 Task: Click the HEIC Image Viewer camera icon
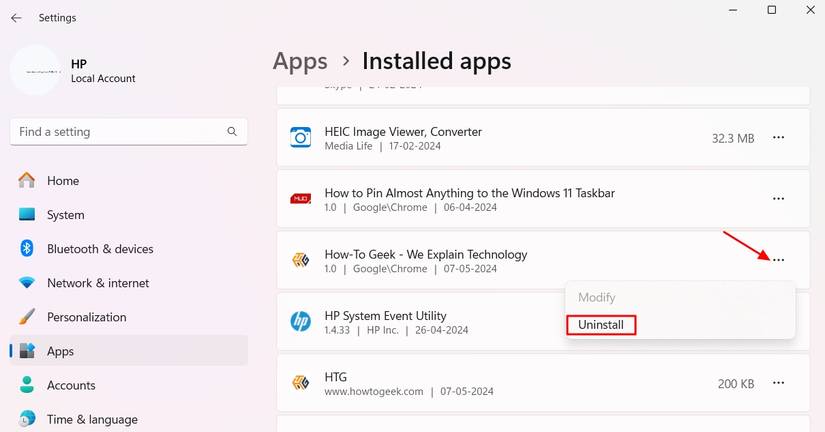[x=300, y=137]
